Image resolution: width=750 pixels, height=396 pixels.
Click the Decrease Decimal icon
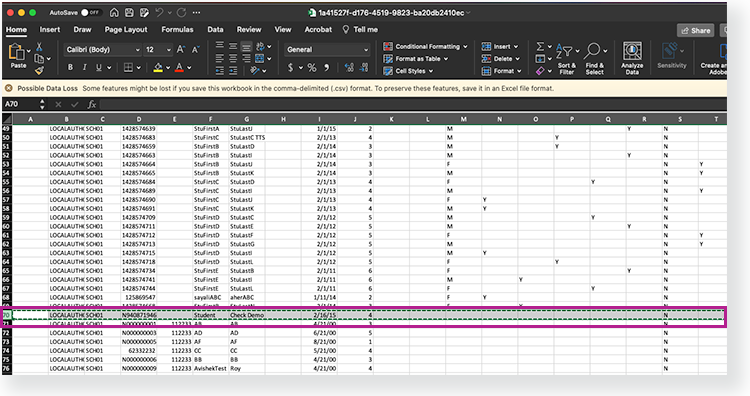point(364,67)
